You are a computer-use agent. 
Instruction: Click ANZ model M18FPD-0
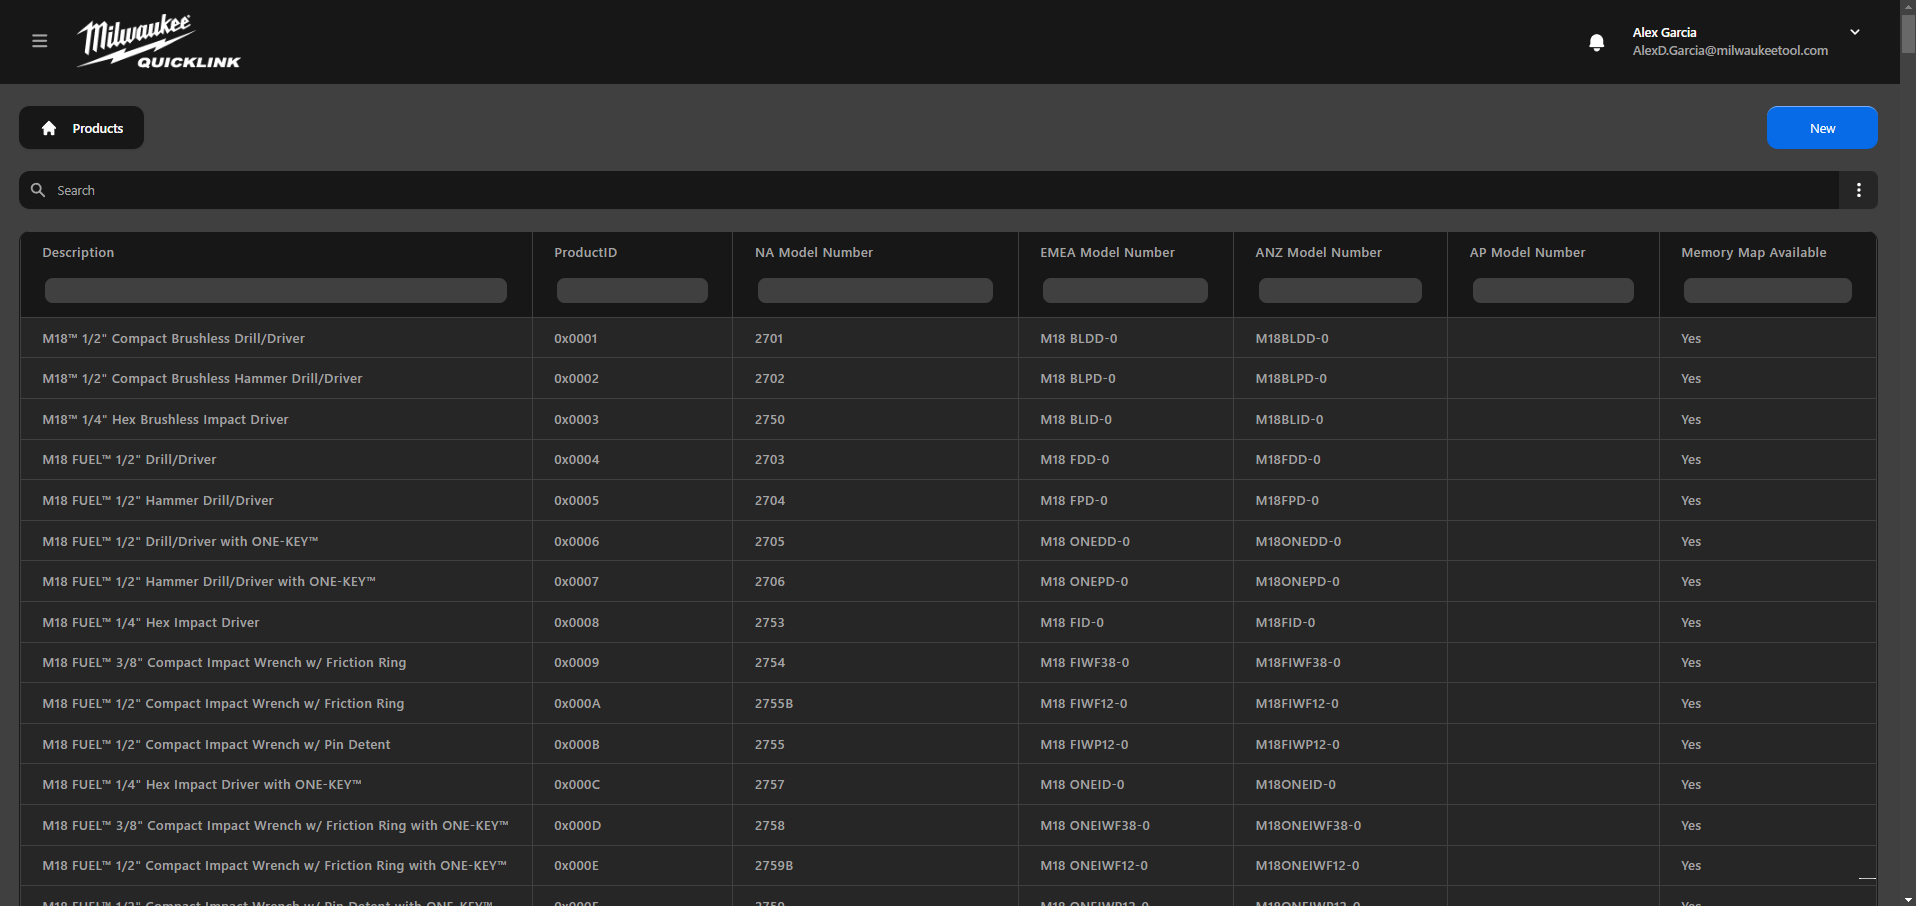point(1287,500)
